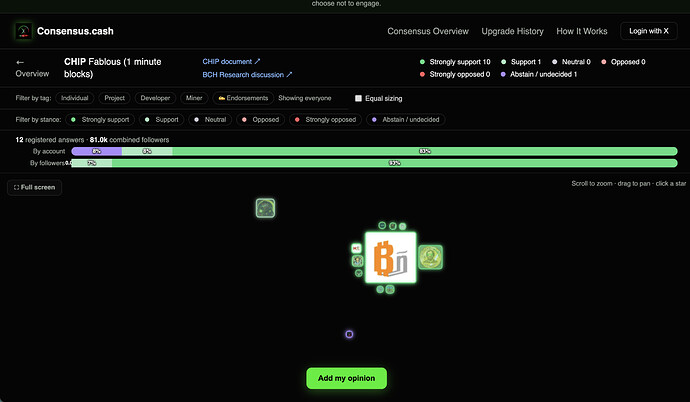Filter stance by Opposed chip
This screenshot has height=402, width=690.
(260, 120)
